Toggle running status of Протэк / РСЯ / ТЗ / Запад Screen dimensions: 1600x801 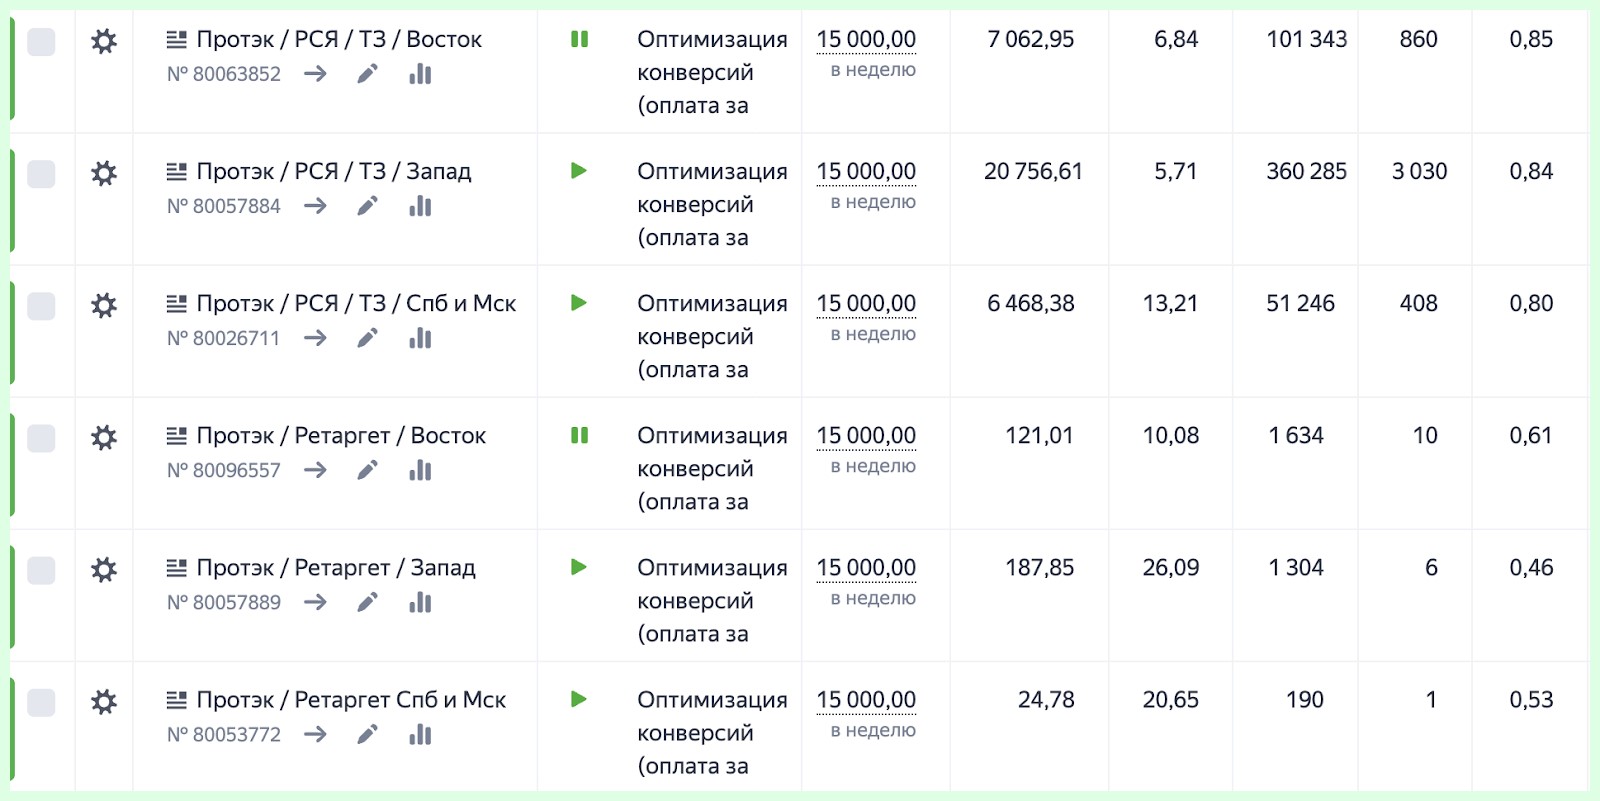(x=579, y=171)
